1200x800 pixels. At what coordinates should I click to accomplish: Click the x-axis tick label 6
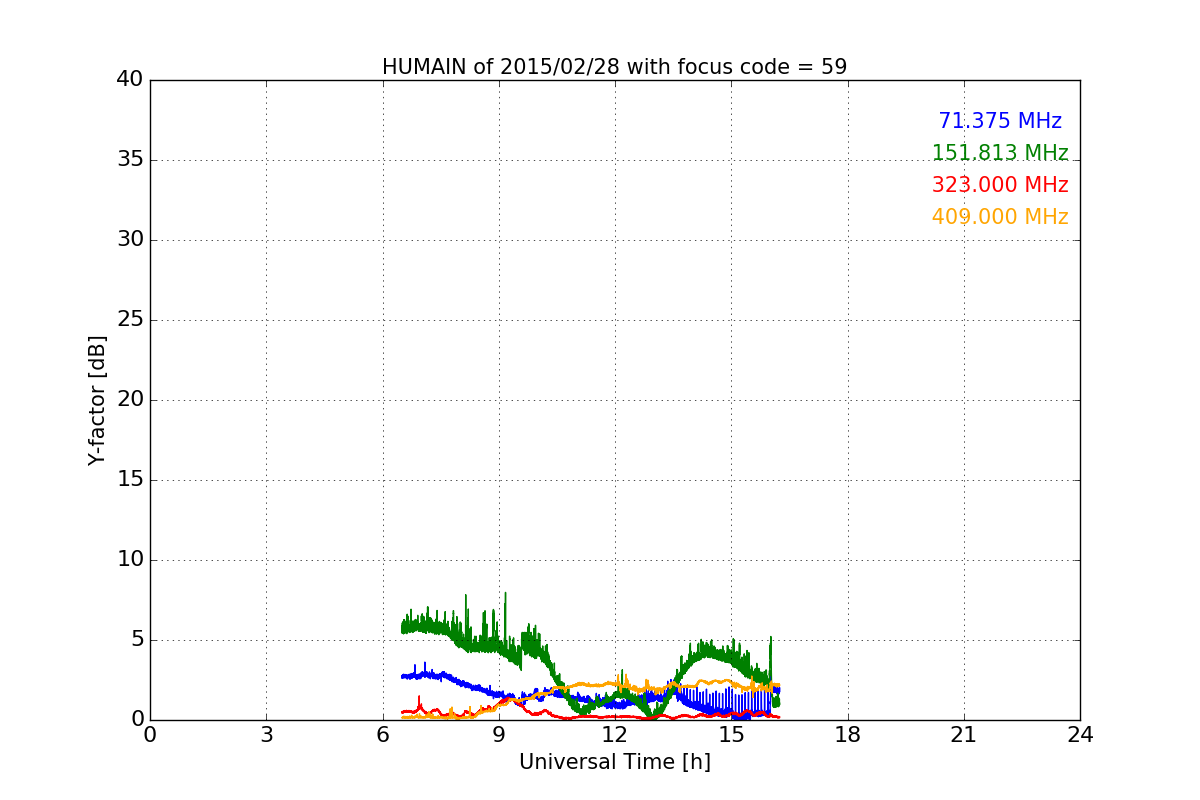[x=382, y=735]
